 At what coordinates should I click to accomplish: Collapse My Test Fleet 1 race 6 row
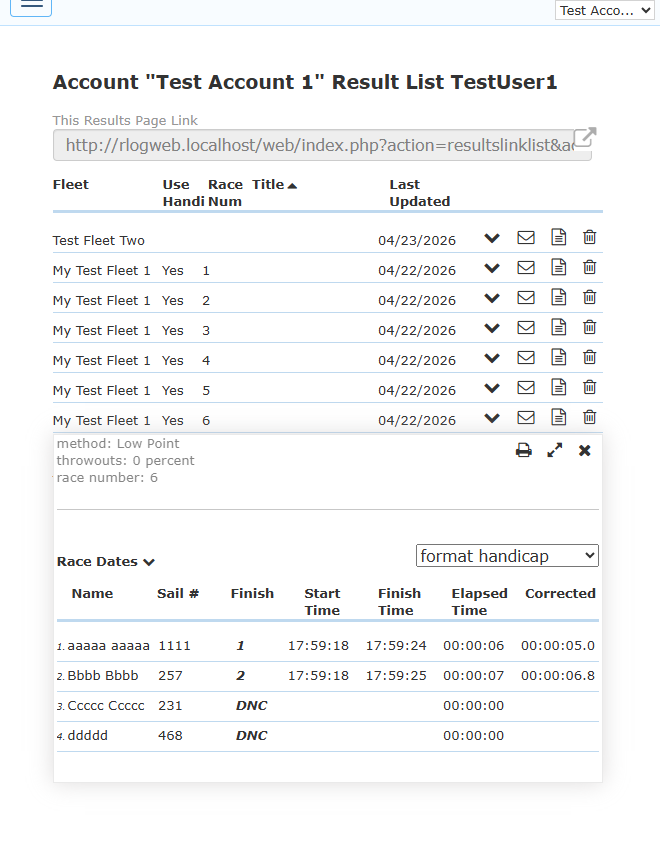click(492, 419)
